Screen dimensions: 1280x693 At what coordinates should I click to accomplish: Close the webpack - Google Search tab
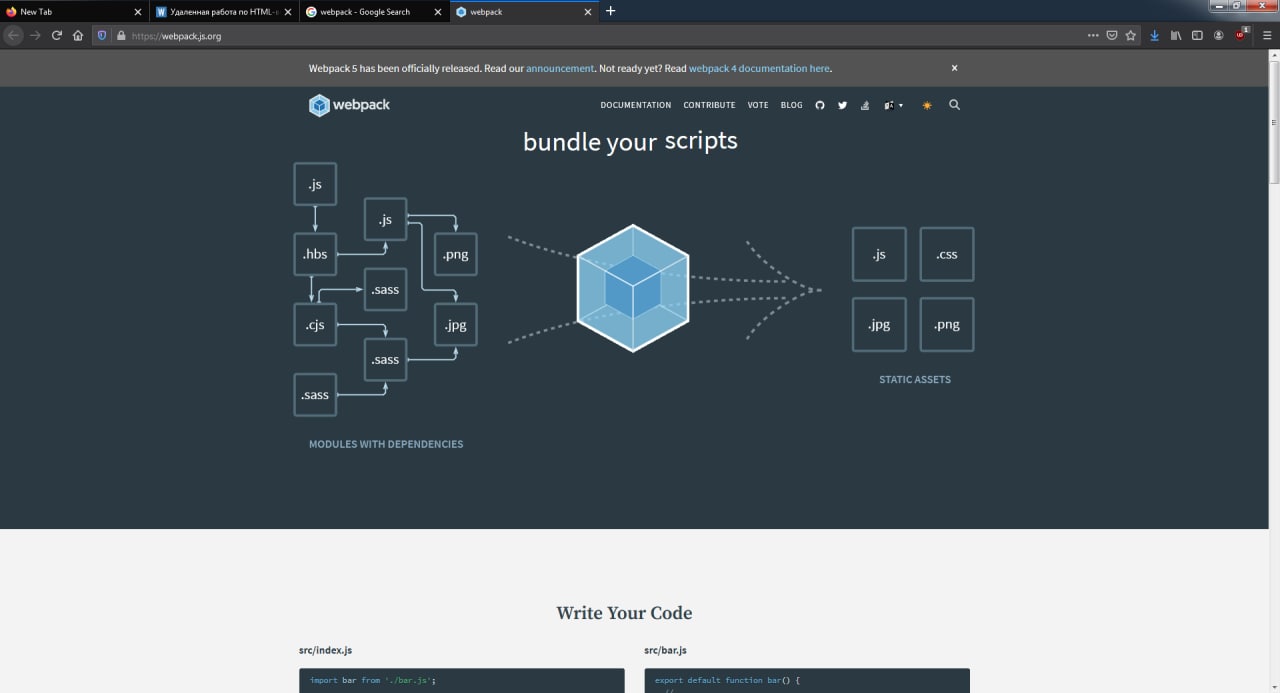tap(438, 12)
